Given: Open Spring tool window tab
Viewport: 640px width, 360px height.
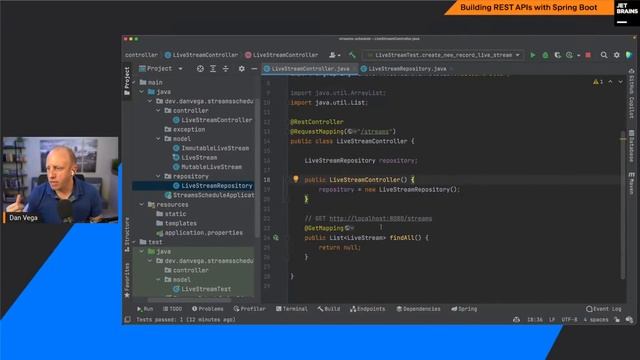Looking at the screenshot, I should 464,309.
